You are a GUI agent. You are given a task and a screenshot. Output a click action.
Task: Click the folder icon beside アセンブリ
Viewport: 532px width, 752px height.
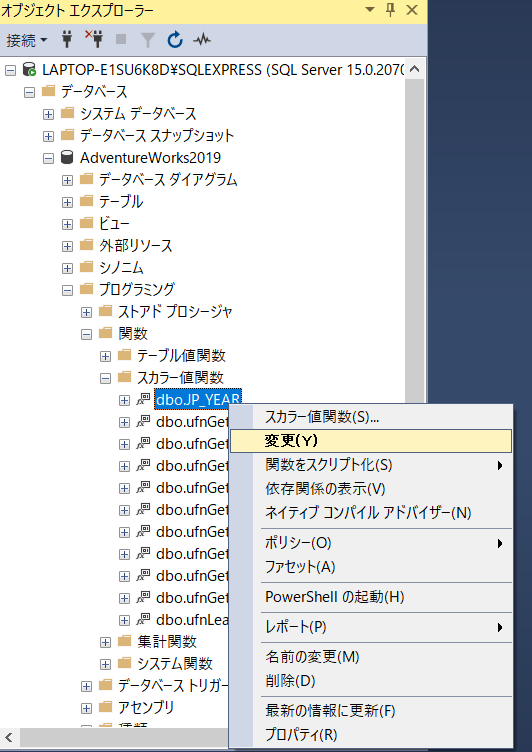pos(105,707)
